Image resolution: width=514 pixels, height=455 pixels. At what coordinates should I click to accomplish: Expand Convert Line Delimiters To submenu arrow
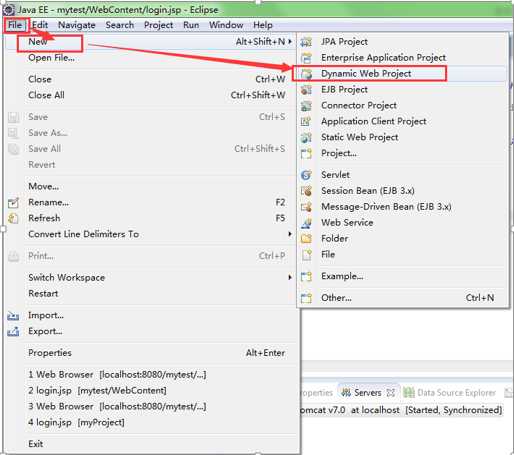pos(290,234)
